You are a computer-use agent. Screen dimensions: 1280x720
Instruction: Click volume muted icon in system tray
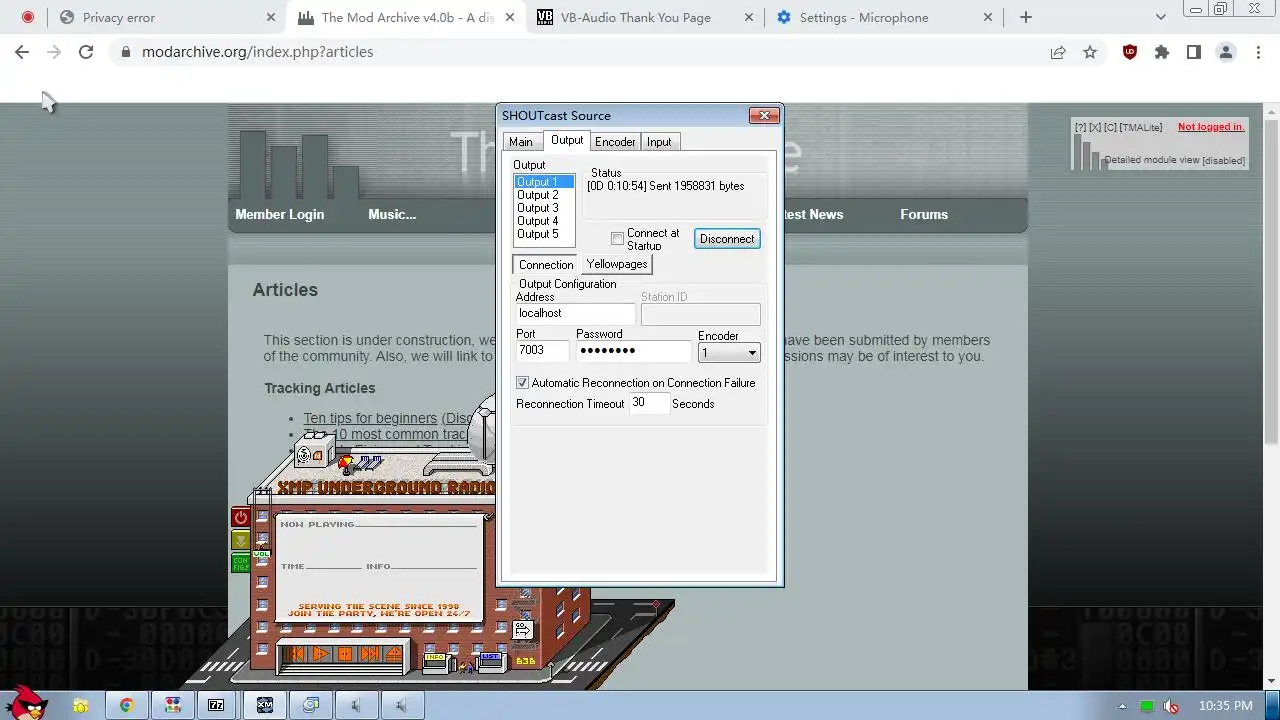pyautogui.click(x=1170, y=706)
